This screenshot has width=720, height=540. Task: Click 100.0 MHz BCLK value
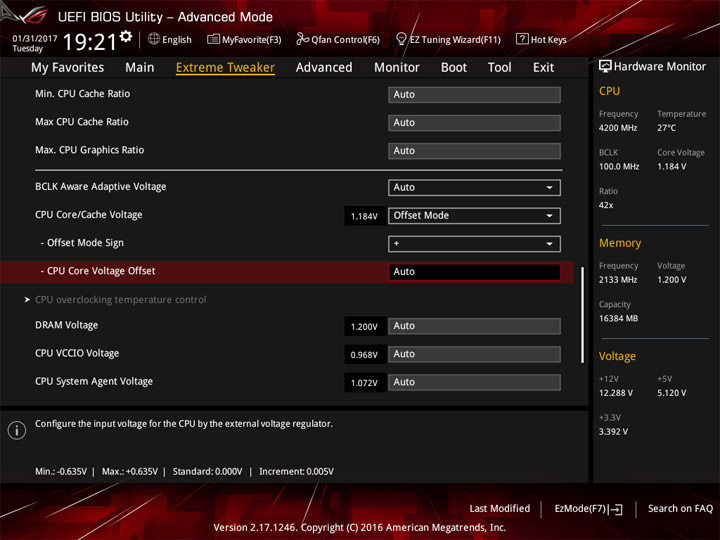coord(619,167)
